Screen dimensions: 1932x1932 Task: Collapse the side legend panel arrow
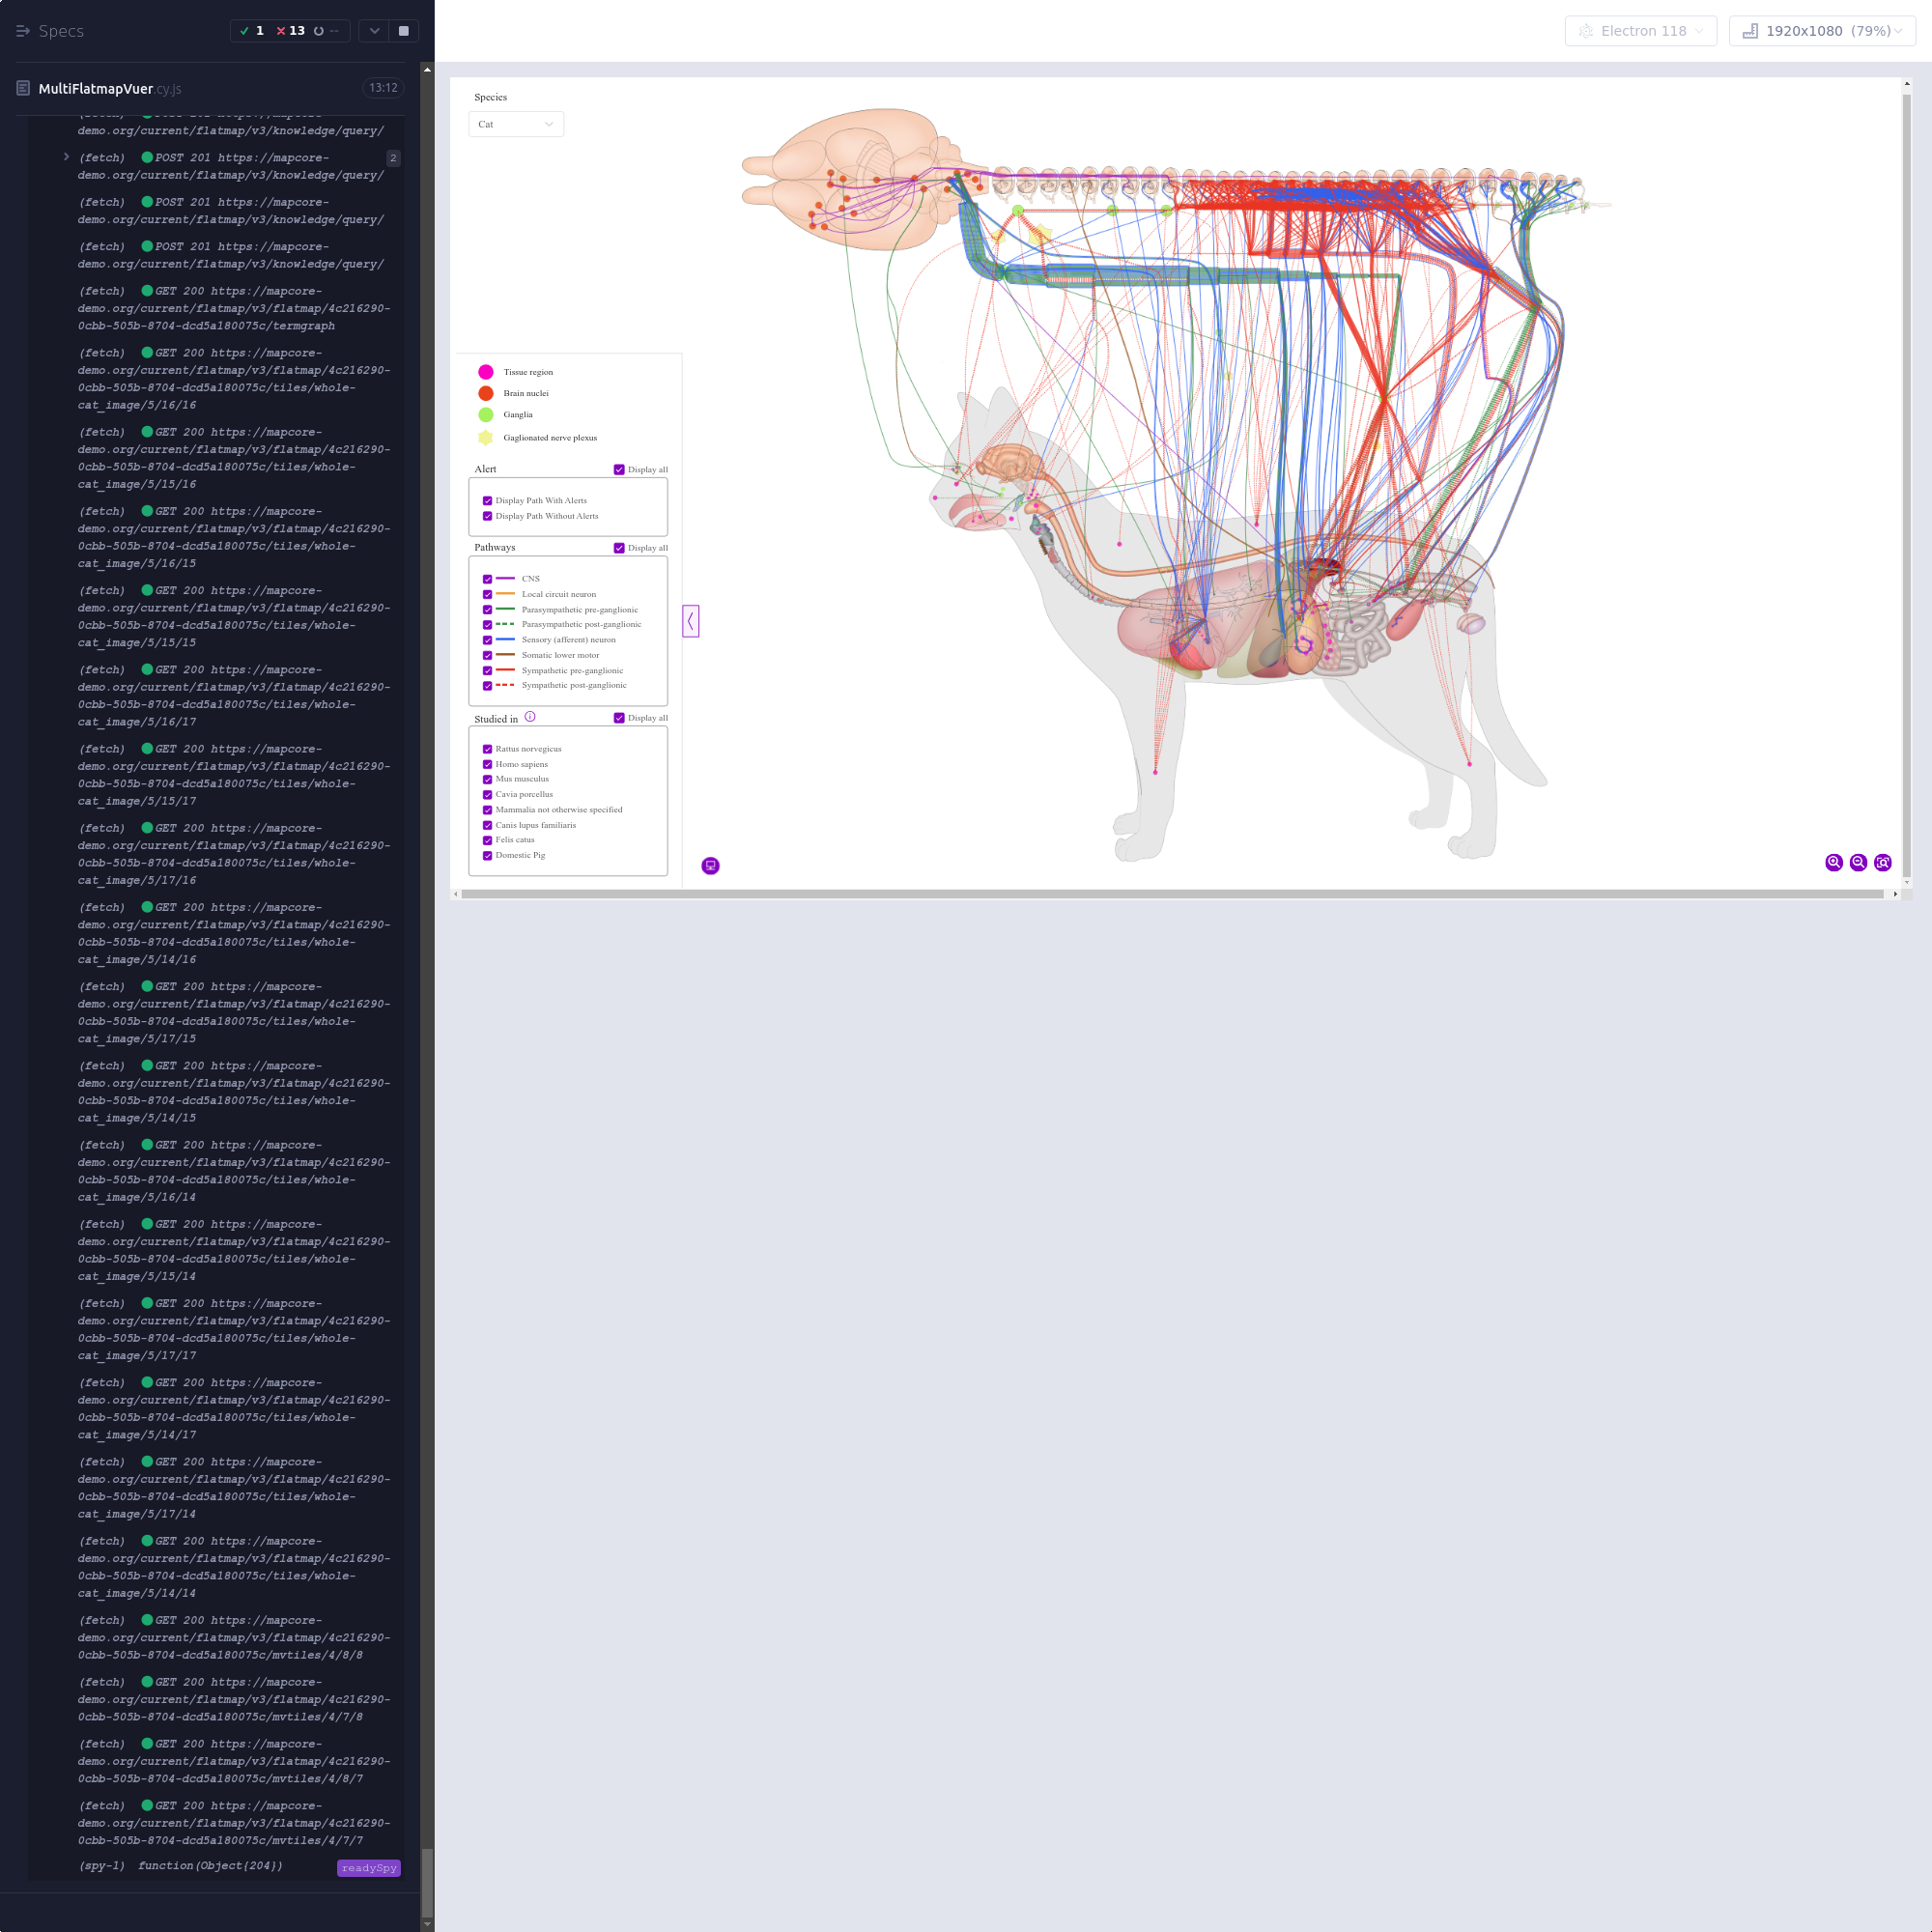690,621
